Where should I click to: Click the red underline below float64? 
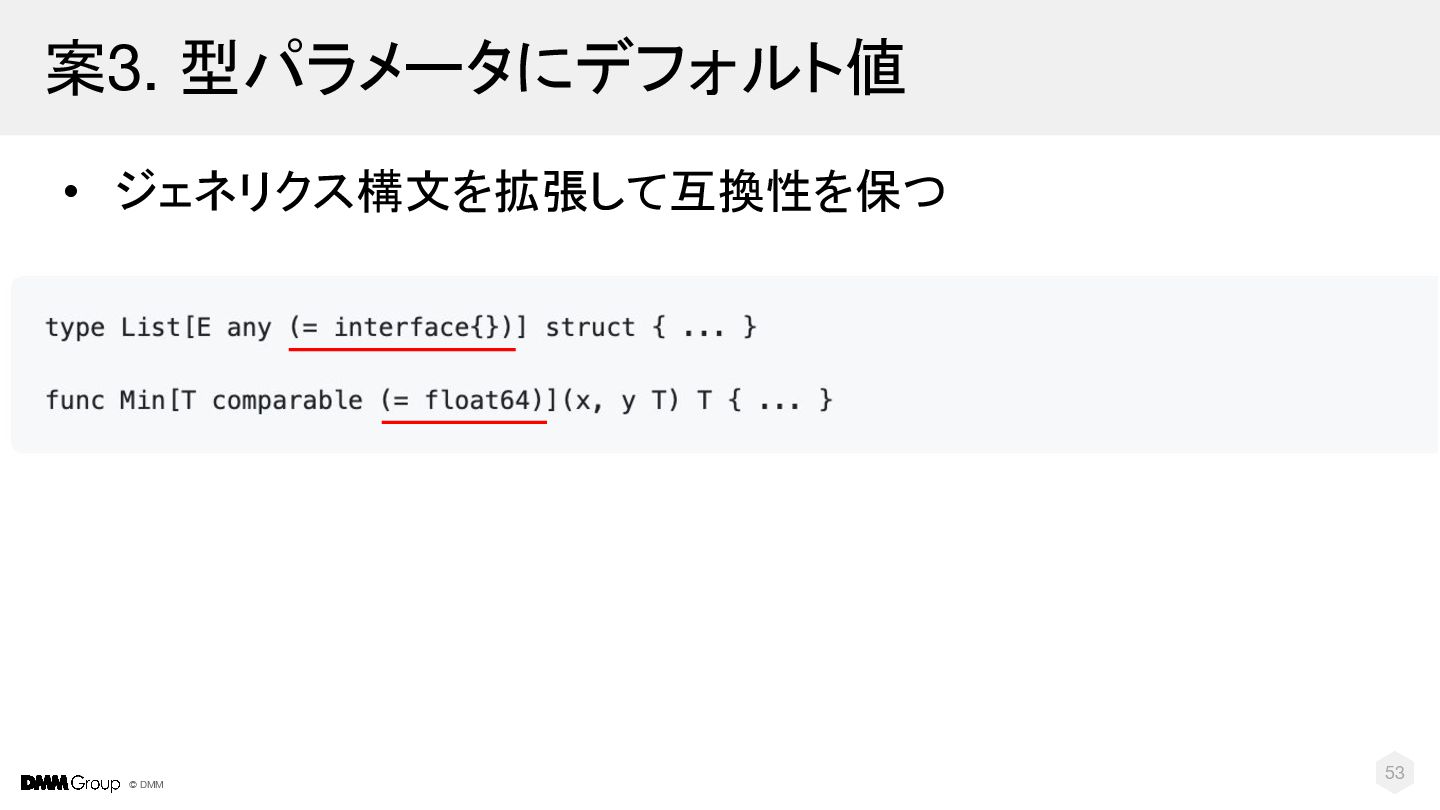click(x=464, y=422)
